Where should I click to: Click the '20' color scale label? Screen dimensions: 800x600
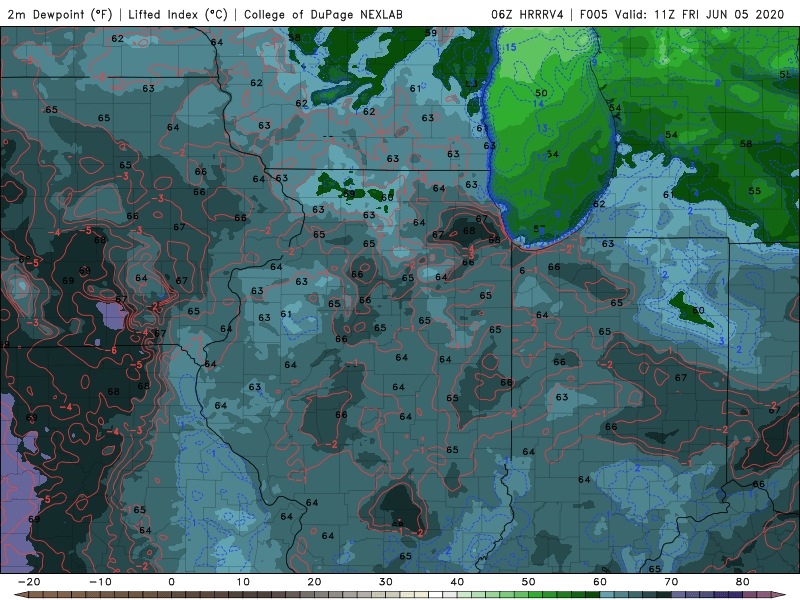tap(314, 582)
